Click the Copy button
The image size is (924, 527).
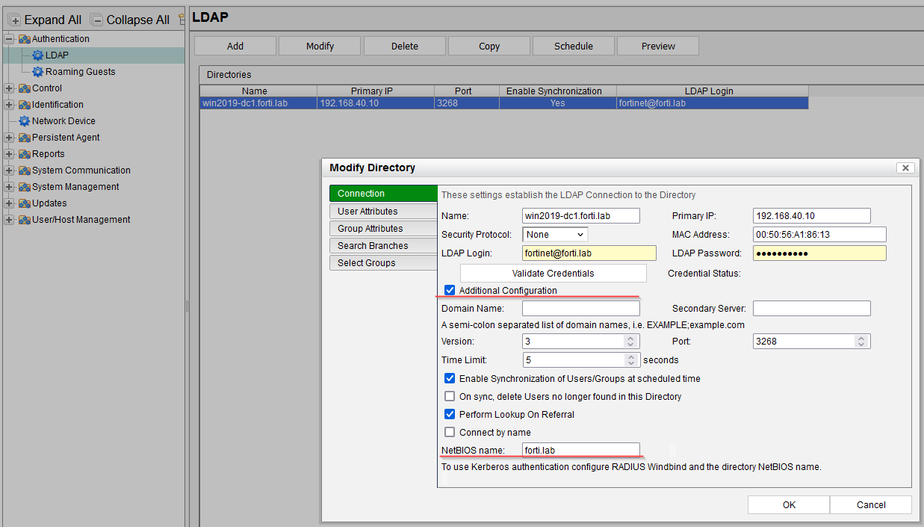click(489, 46)
